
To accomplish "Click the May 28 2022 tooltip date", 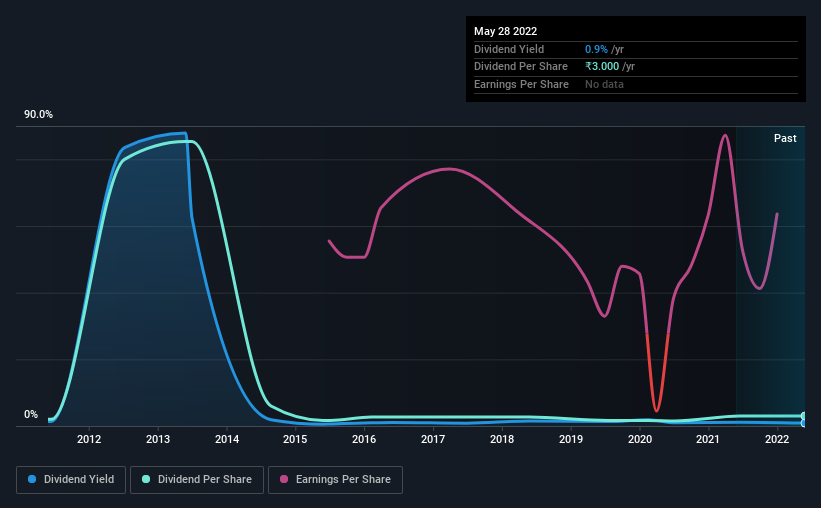I will 505,31.
